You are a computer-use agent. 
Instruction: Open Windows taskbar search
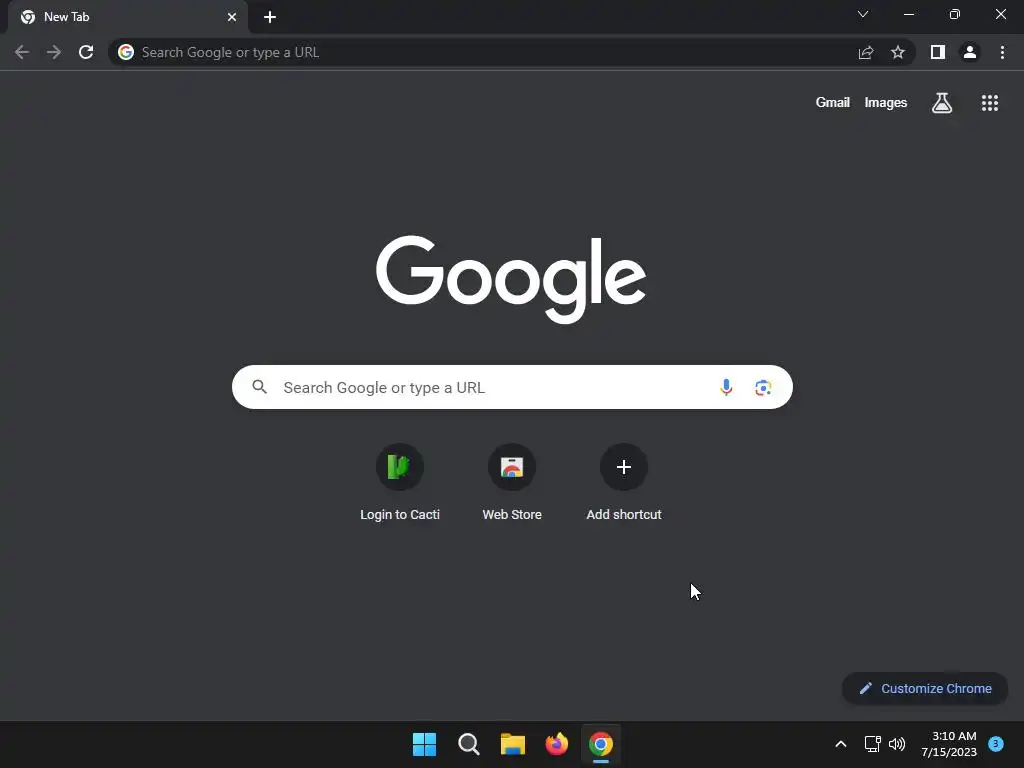tap(468, 744)
